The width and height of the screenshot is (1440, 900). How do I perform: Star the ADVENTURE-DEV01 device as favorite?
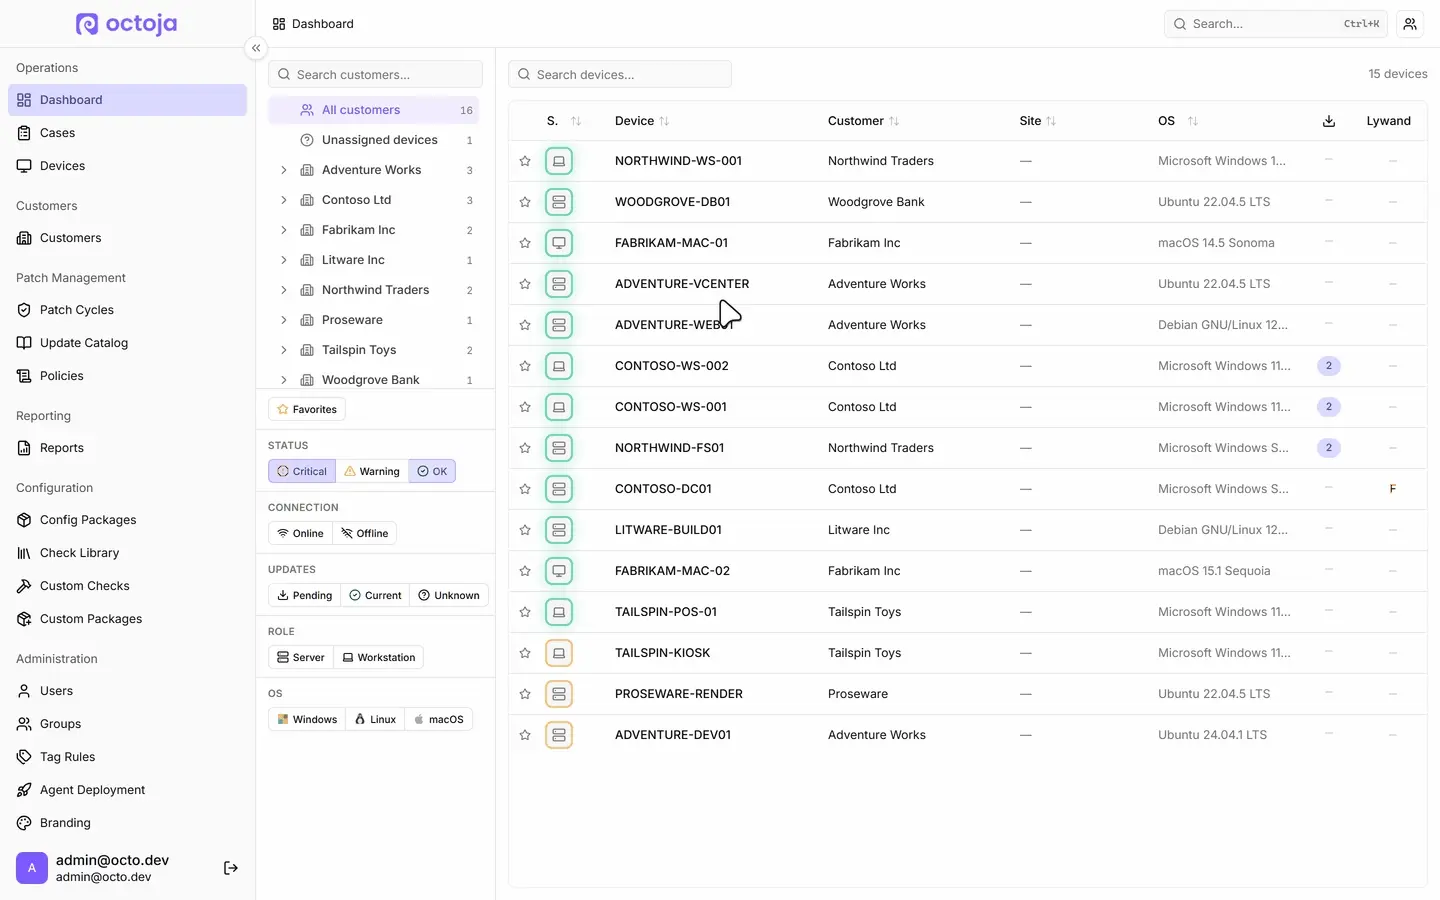[x=525, y=735]
